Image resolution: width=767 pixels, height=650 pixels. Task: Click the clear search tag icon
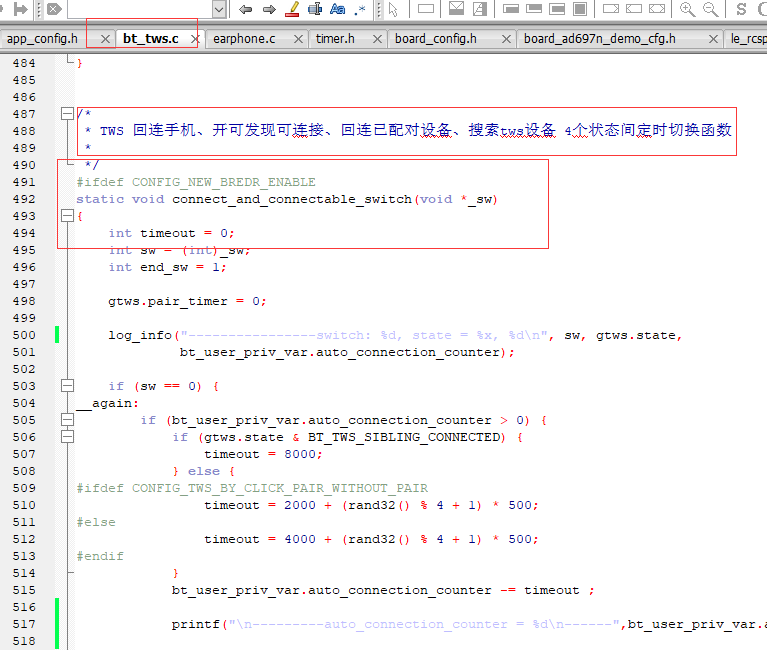(54, 9)
